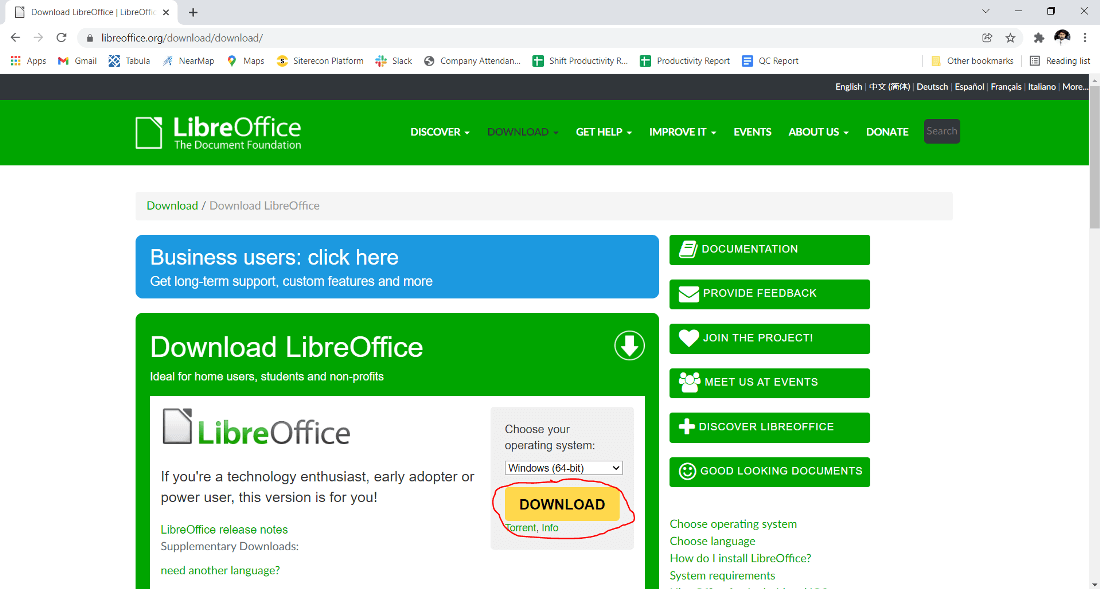Click DISCOVER LIBREOFFICE button

click(770, 427)
